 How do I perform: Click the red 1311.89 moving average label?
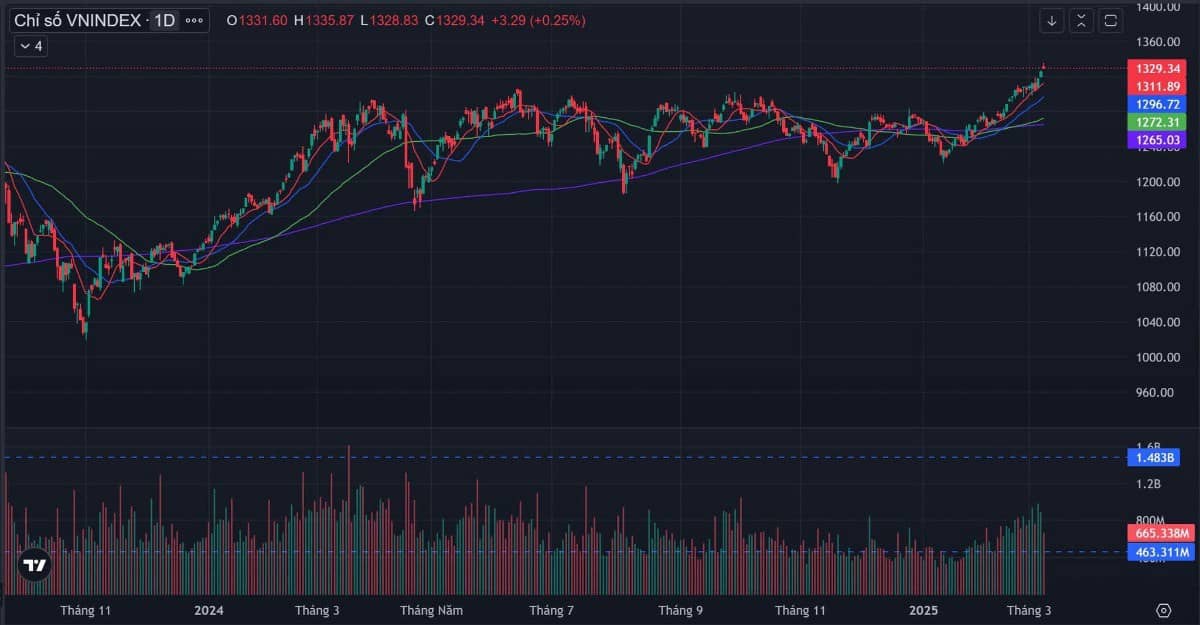point(1159,86)
